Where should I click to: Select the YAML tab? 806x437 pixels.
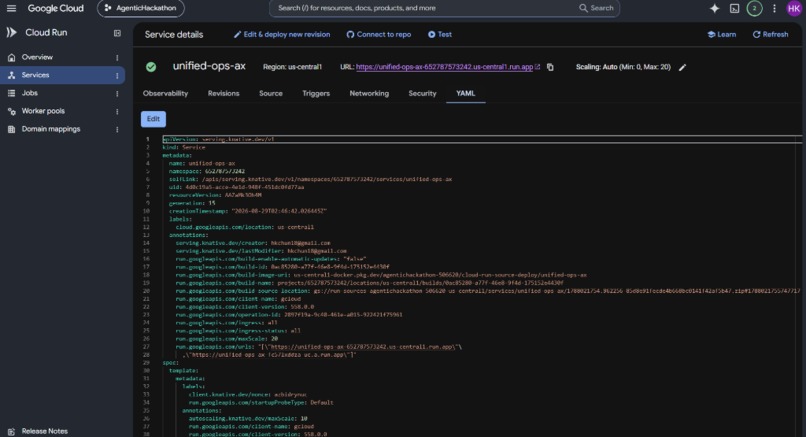coord(466,94)
